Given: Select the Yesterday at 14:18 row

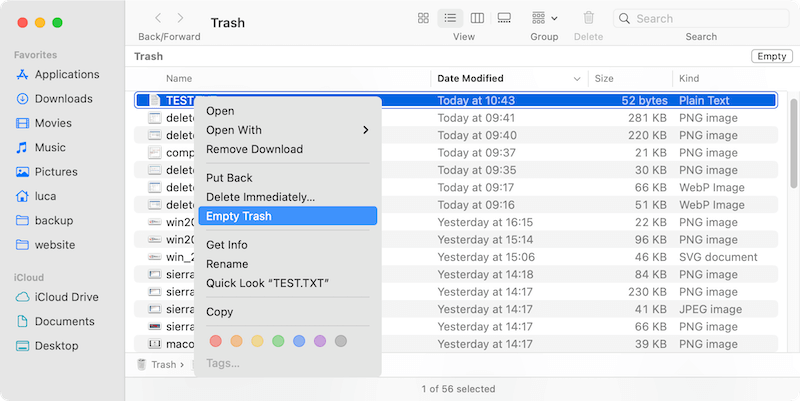Looking at the screenshot, I should 456,274.
